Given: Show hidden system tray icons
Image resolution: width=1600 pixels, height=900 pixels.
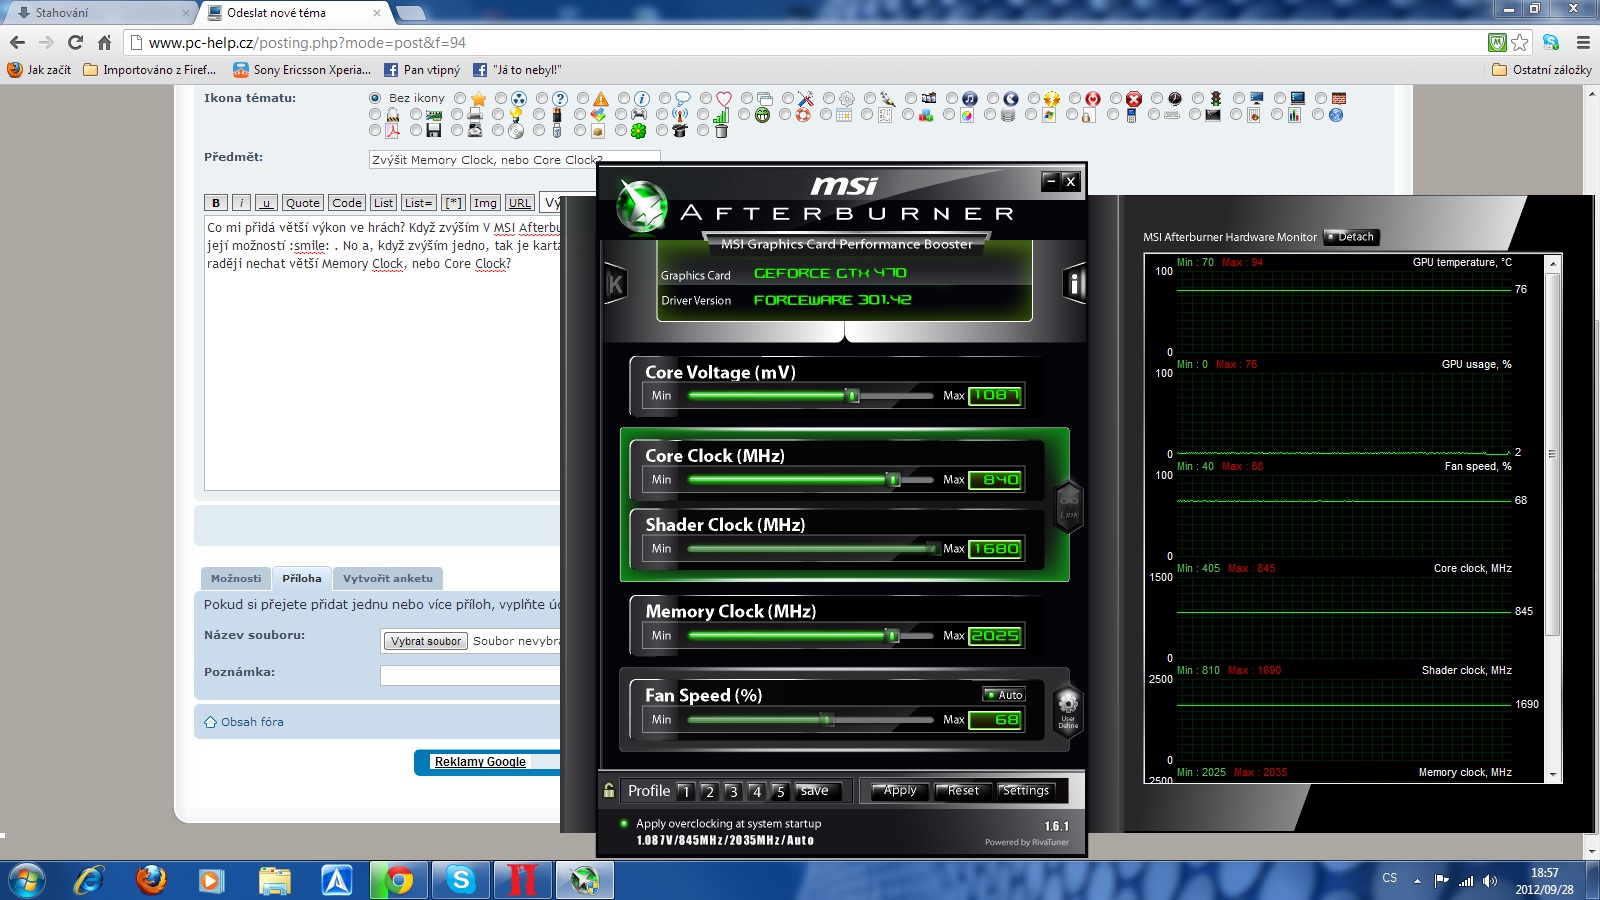Looking at the screenshot, I should [1417, 881].
